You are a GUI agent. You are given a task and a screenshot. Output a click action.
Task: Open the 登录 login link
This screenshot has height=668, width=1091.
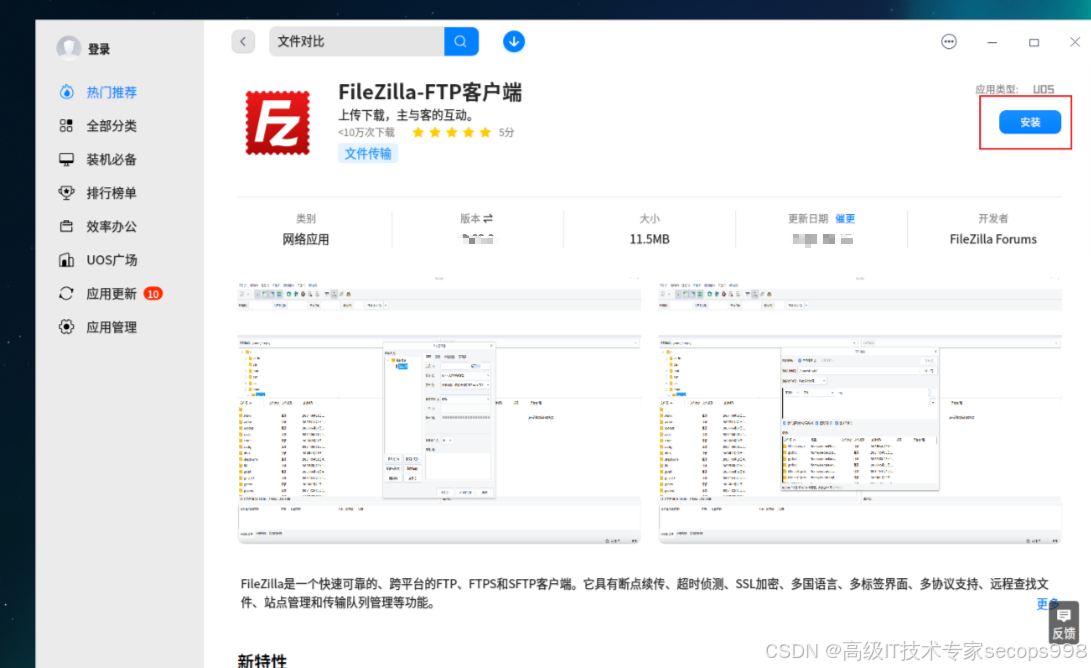click(x=99, y=49)
